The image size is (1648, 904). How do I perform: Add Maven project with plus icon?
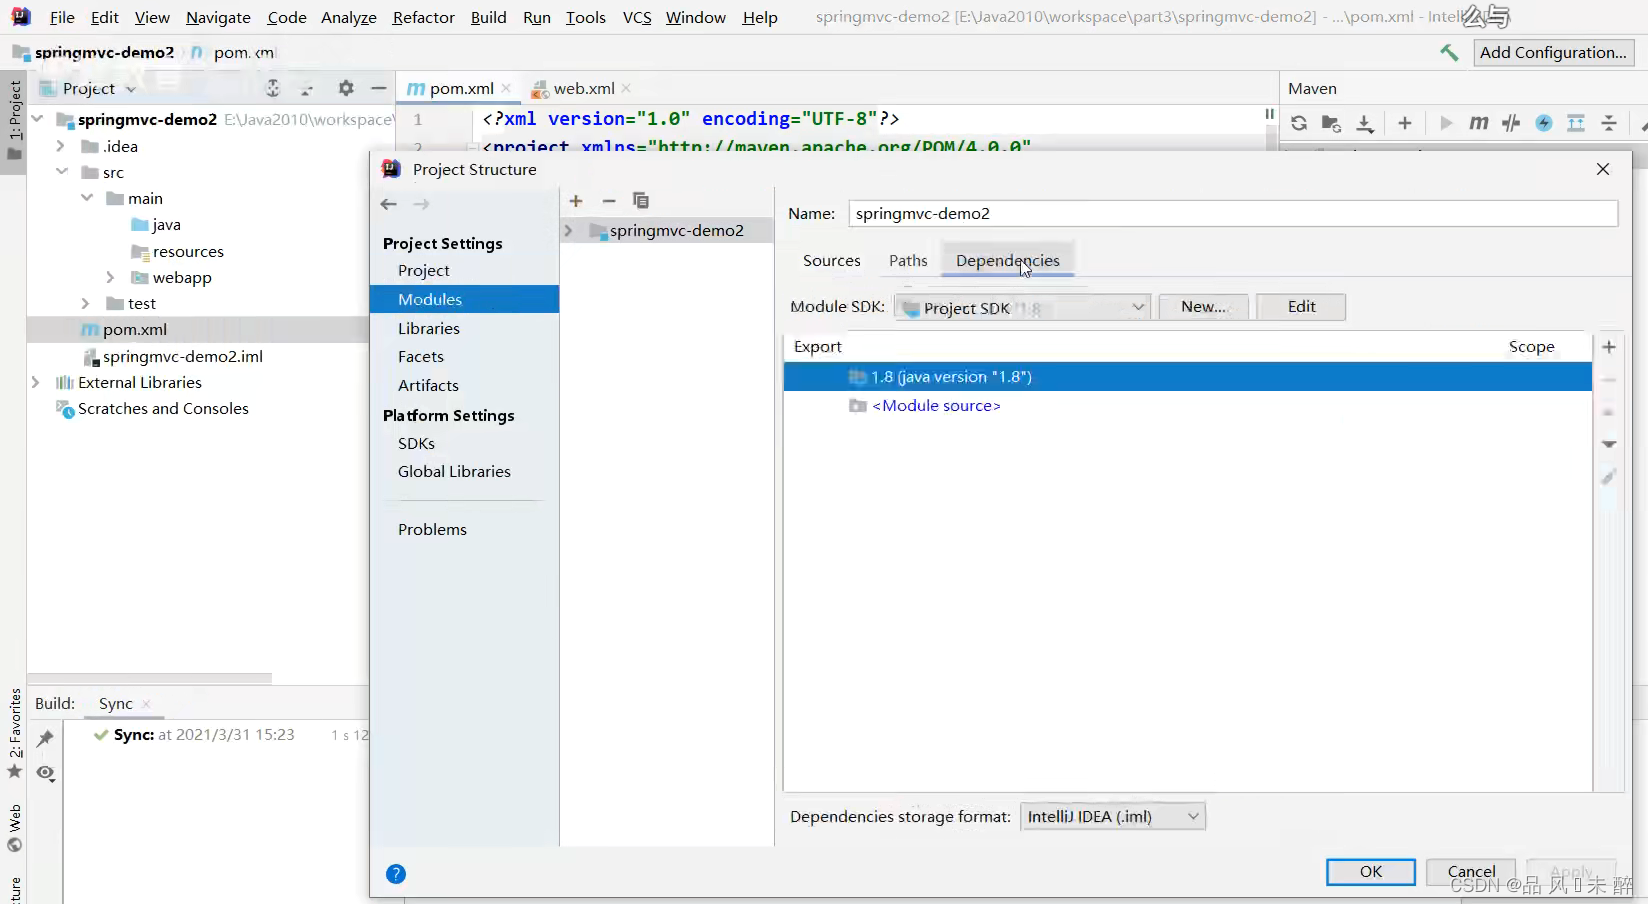coord(1405,123)
